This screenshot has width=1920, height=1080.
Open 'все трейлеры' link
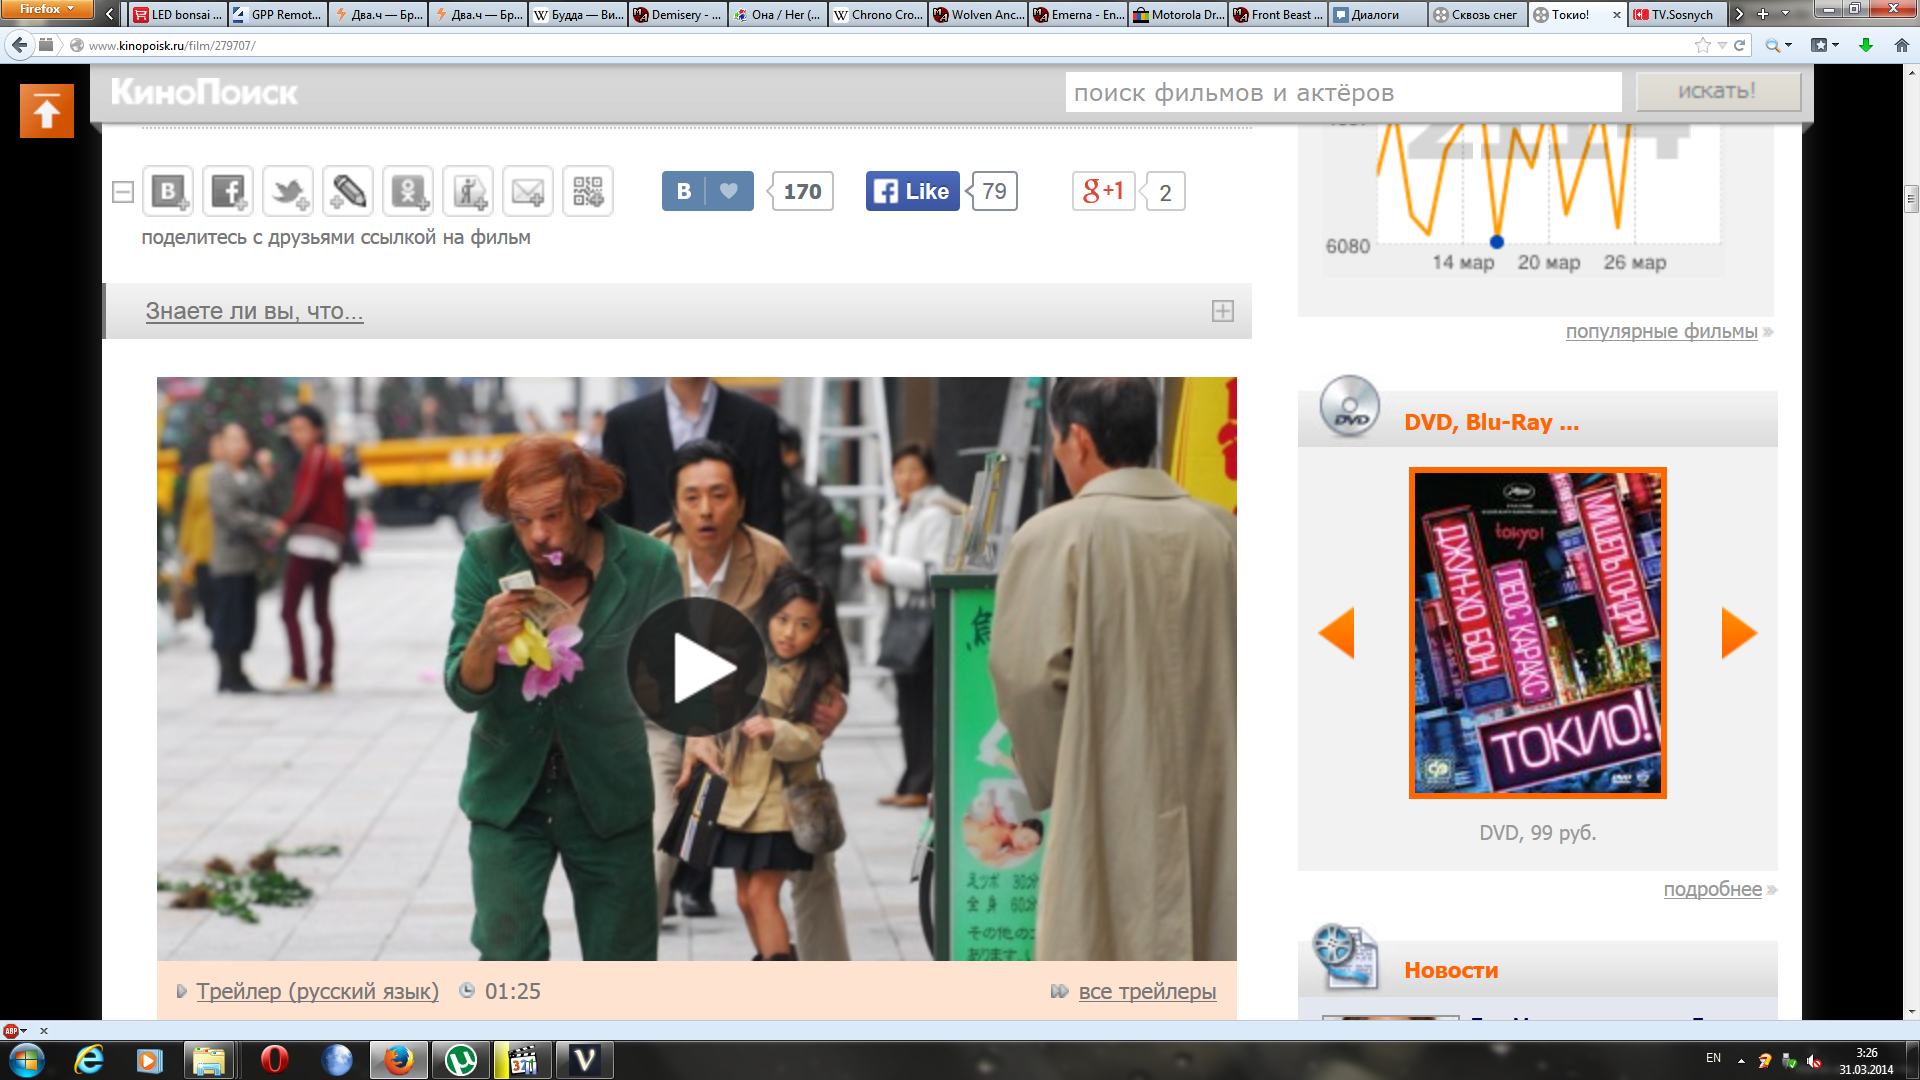pos(1146,991)
